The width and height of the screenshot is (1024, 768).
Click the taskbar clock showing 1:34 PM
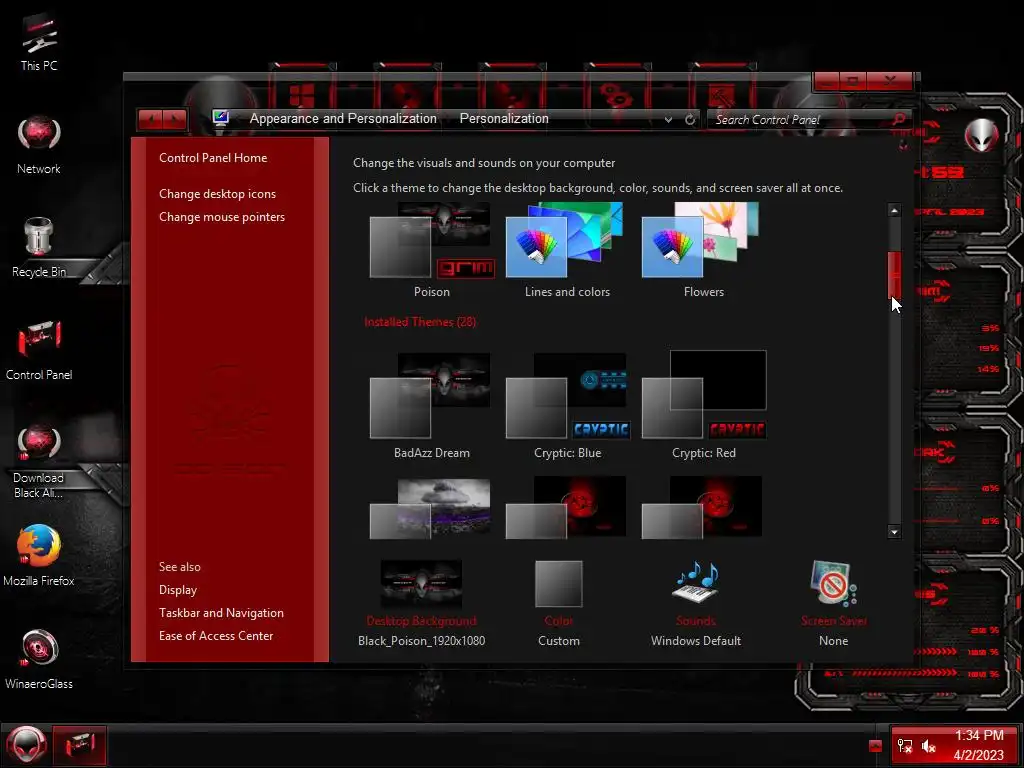coord(978,745)
